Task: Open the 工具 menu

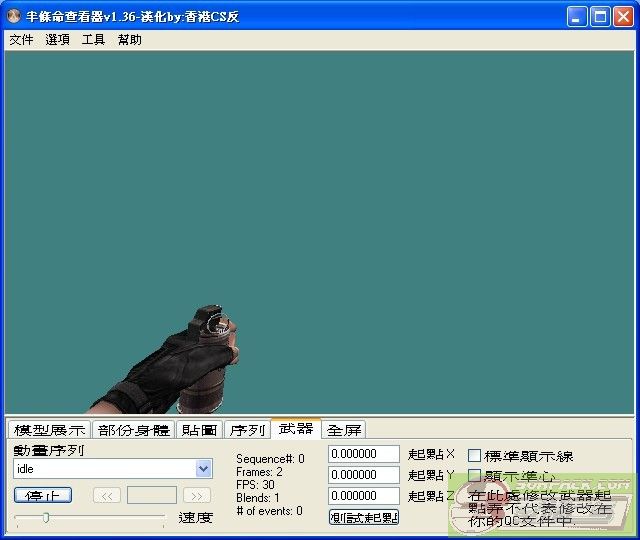Action: [x=93, y=40]
